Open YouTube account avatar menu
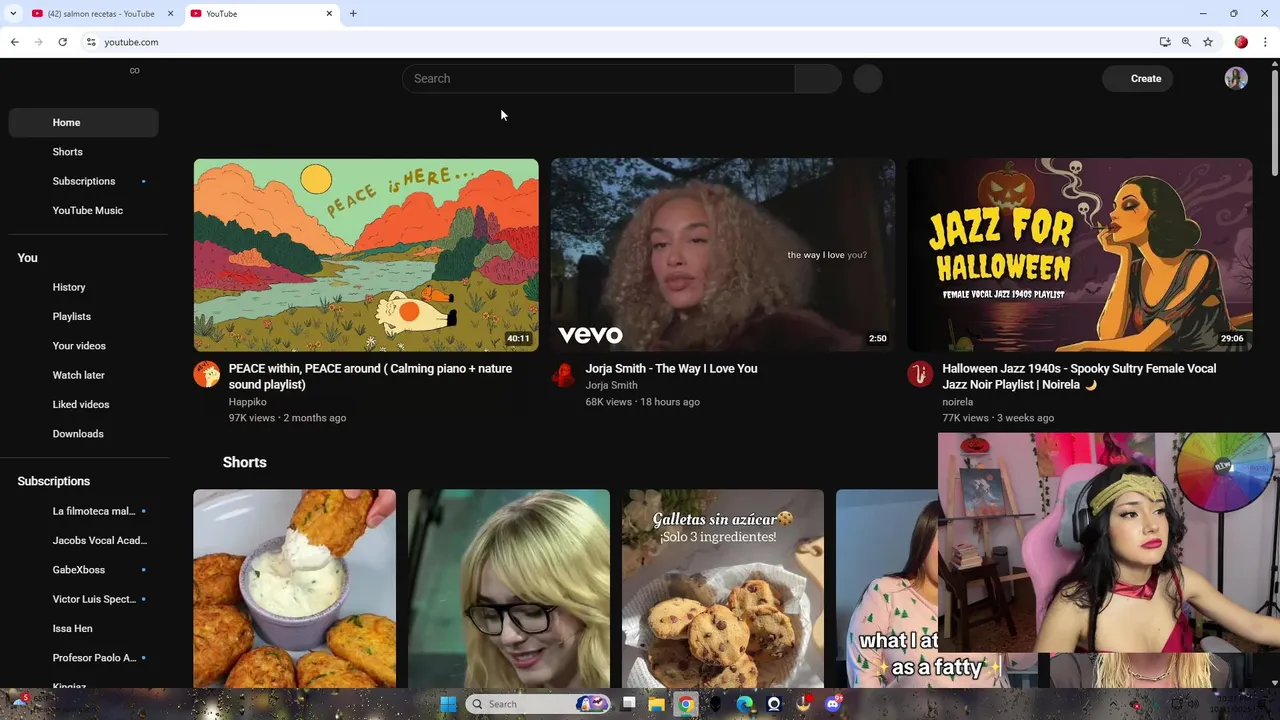Viewport: 1280px width, 720px height. 1236,78
